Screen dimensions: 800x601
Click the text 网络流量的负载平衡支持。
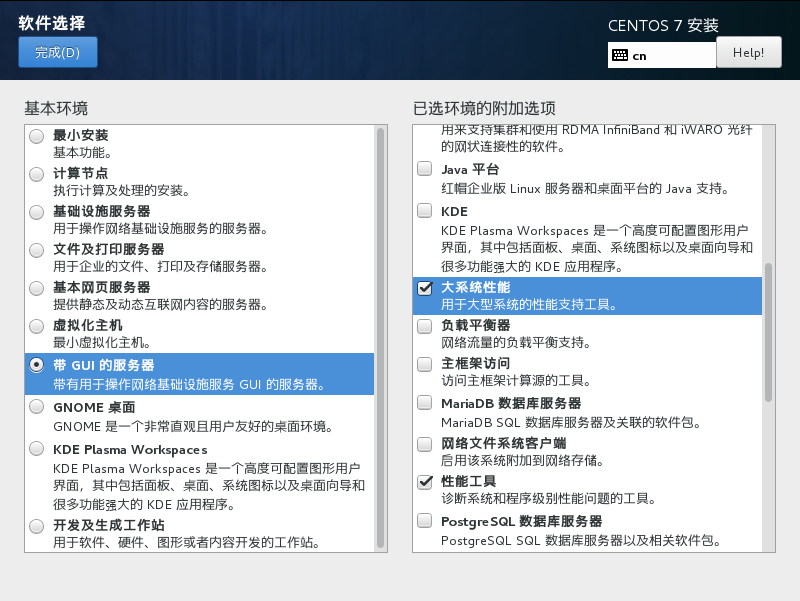point(516,342)
